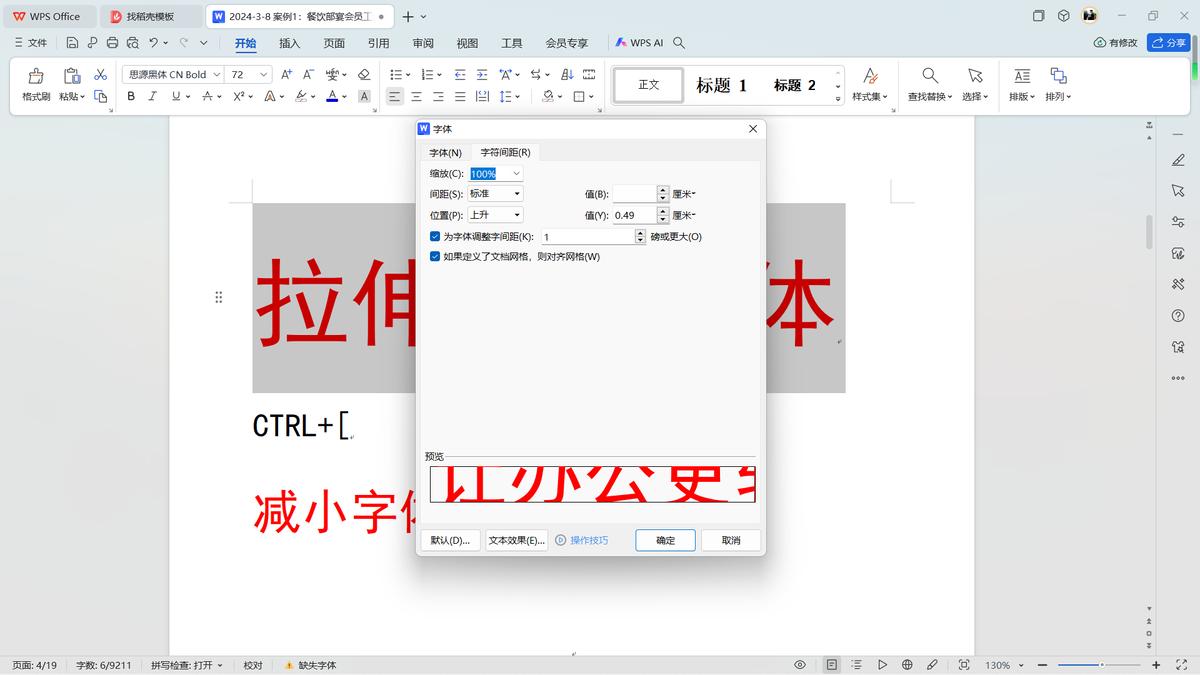Switch to the 字体(N) tab

pos(445,152)
